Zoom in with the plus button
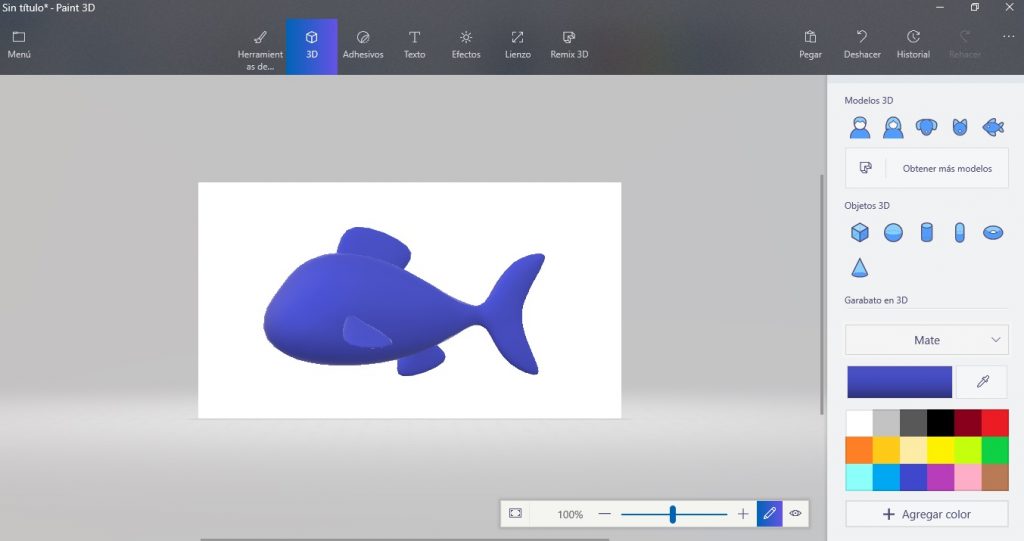The height and width of the screenshot is (541, 1024). 743,514
